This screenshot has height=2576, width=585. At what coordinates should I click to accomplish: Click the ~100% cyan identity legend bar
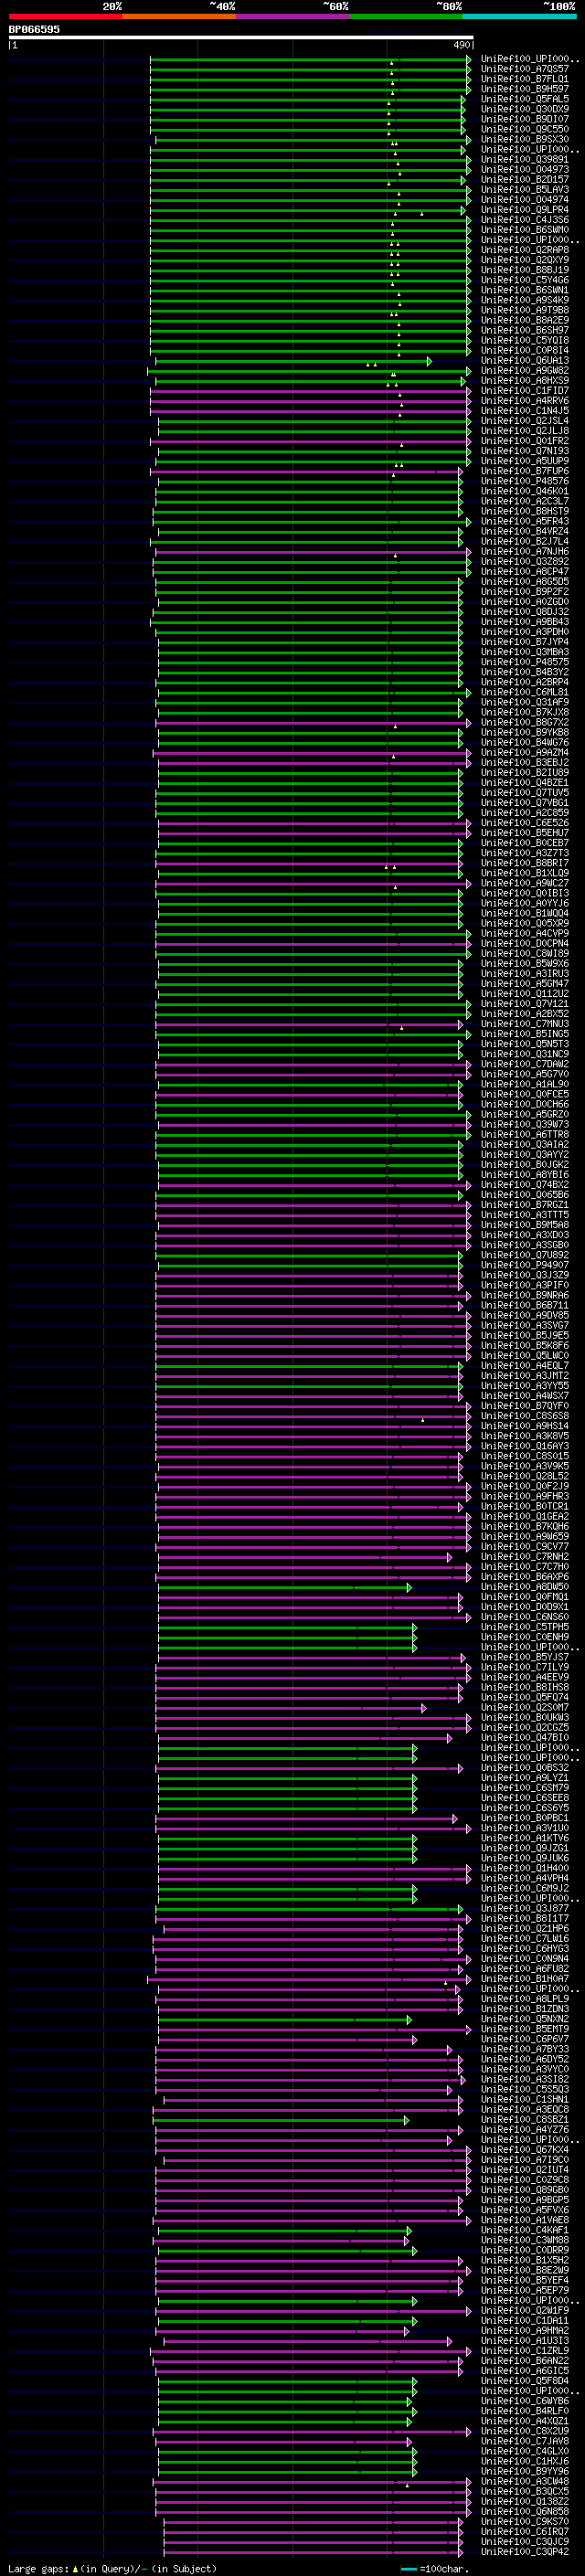point(520,16)
